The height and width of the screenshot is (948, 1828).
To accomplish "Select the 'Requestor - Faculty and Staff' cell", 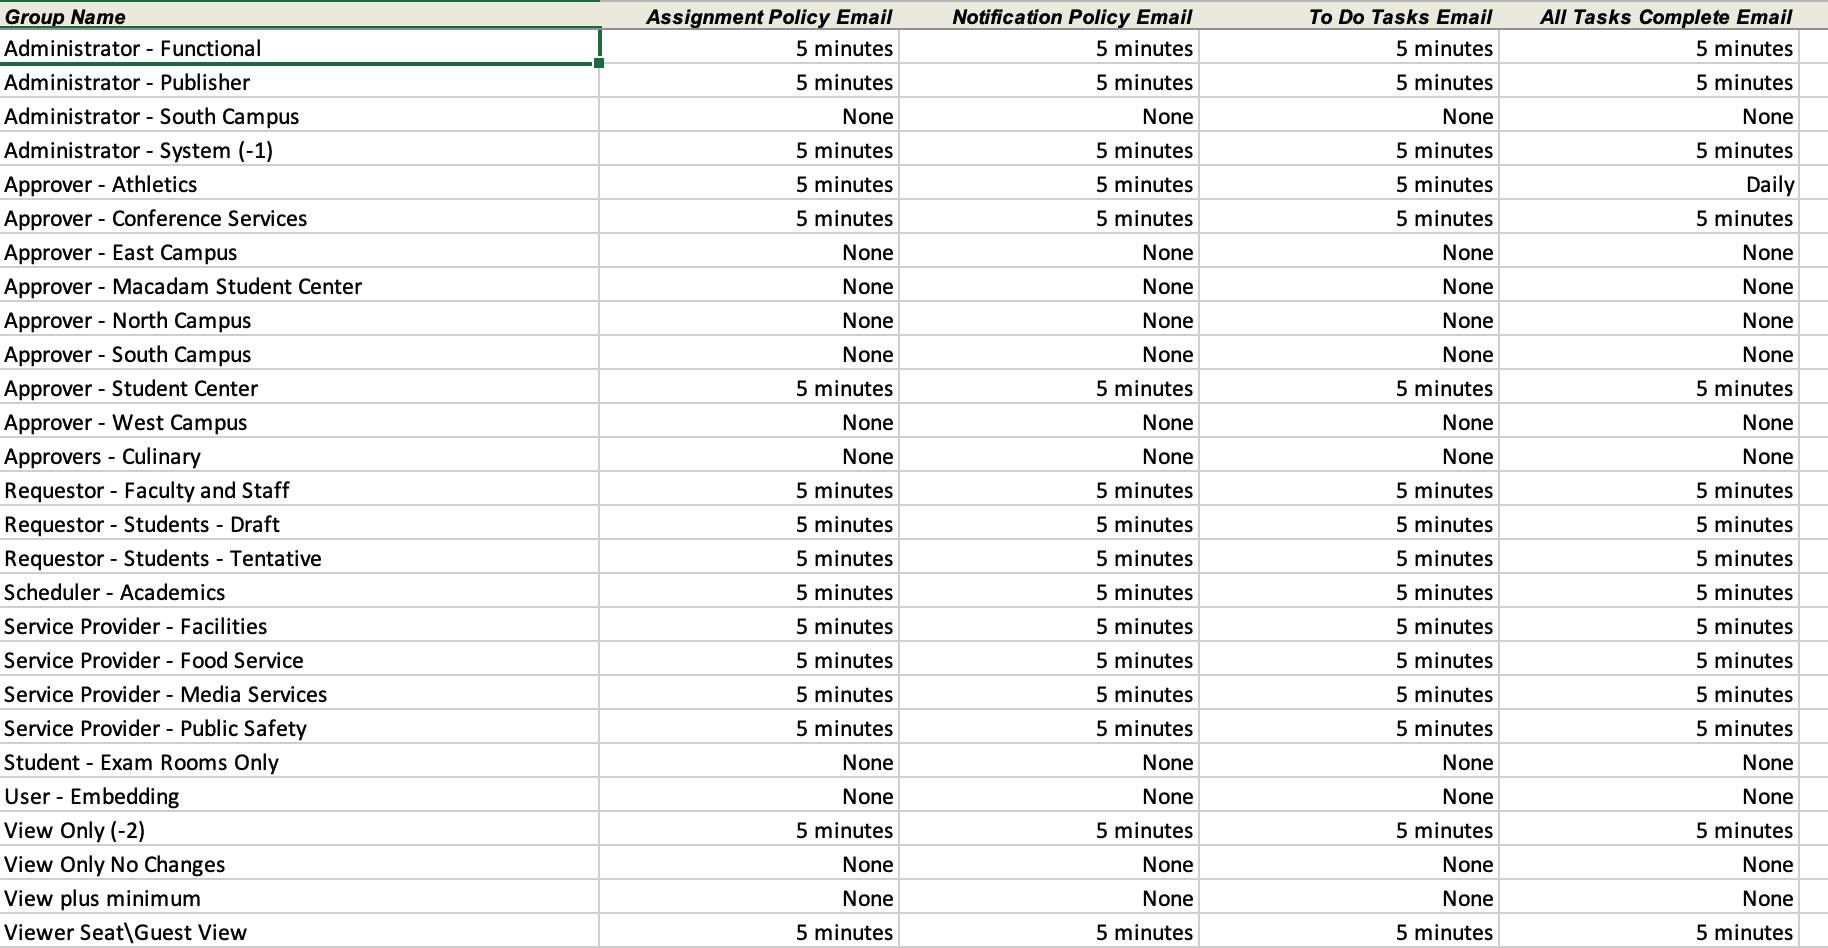I will coord(299,490).
